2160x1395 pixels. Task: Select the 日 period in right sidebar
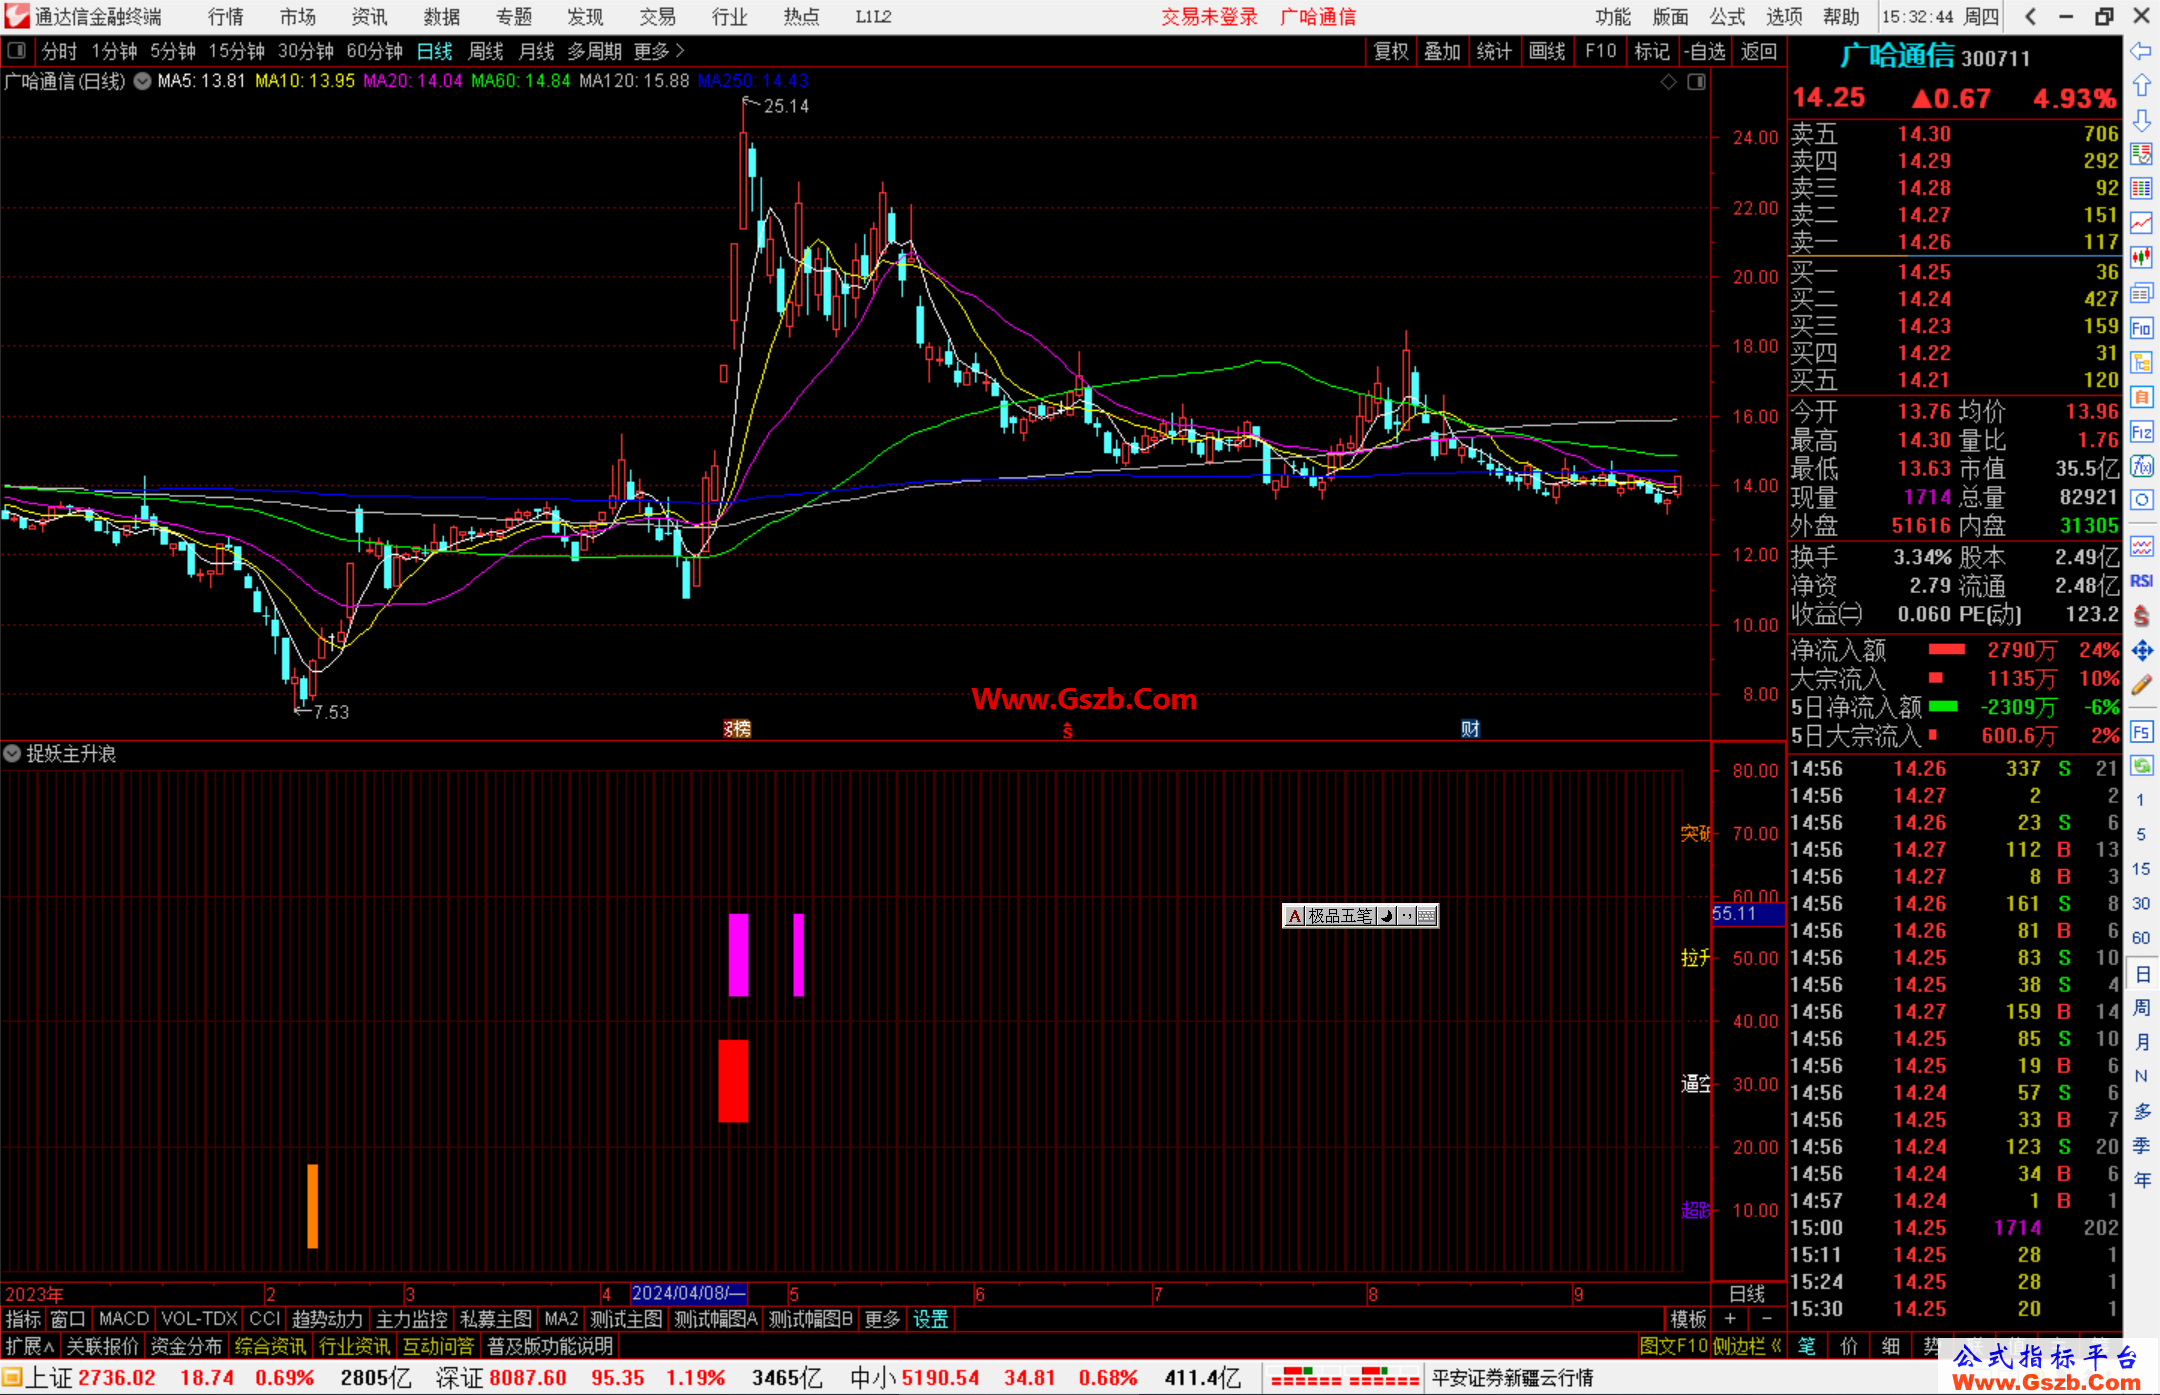click(2142, 974)
